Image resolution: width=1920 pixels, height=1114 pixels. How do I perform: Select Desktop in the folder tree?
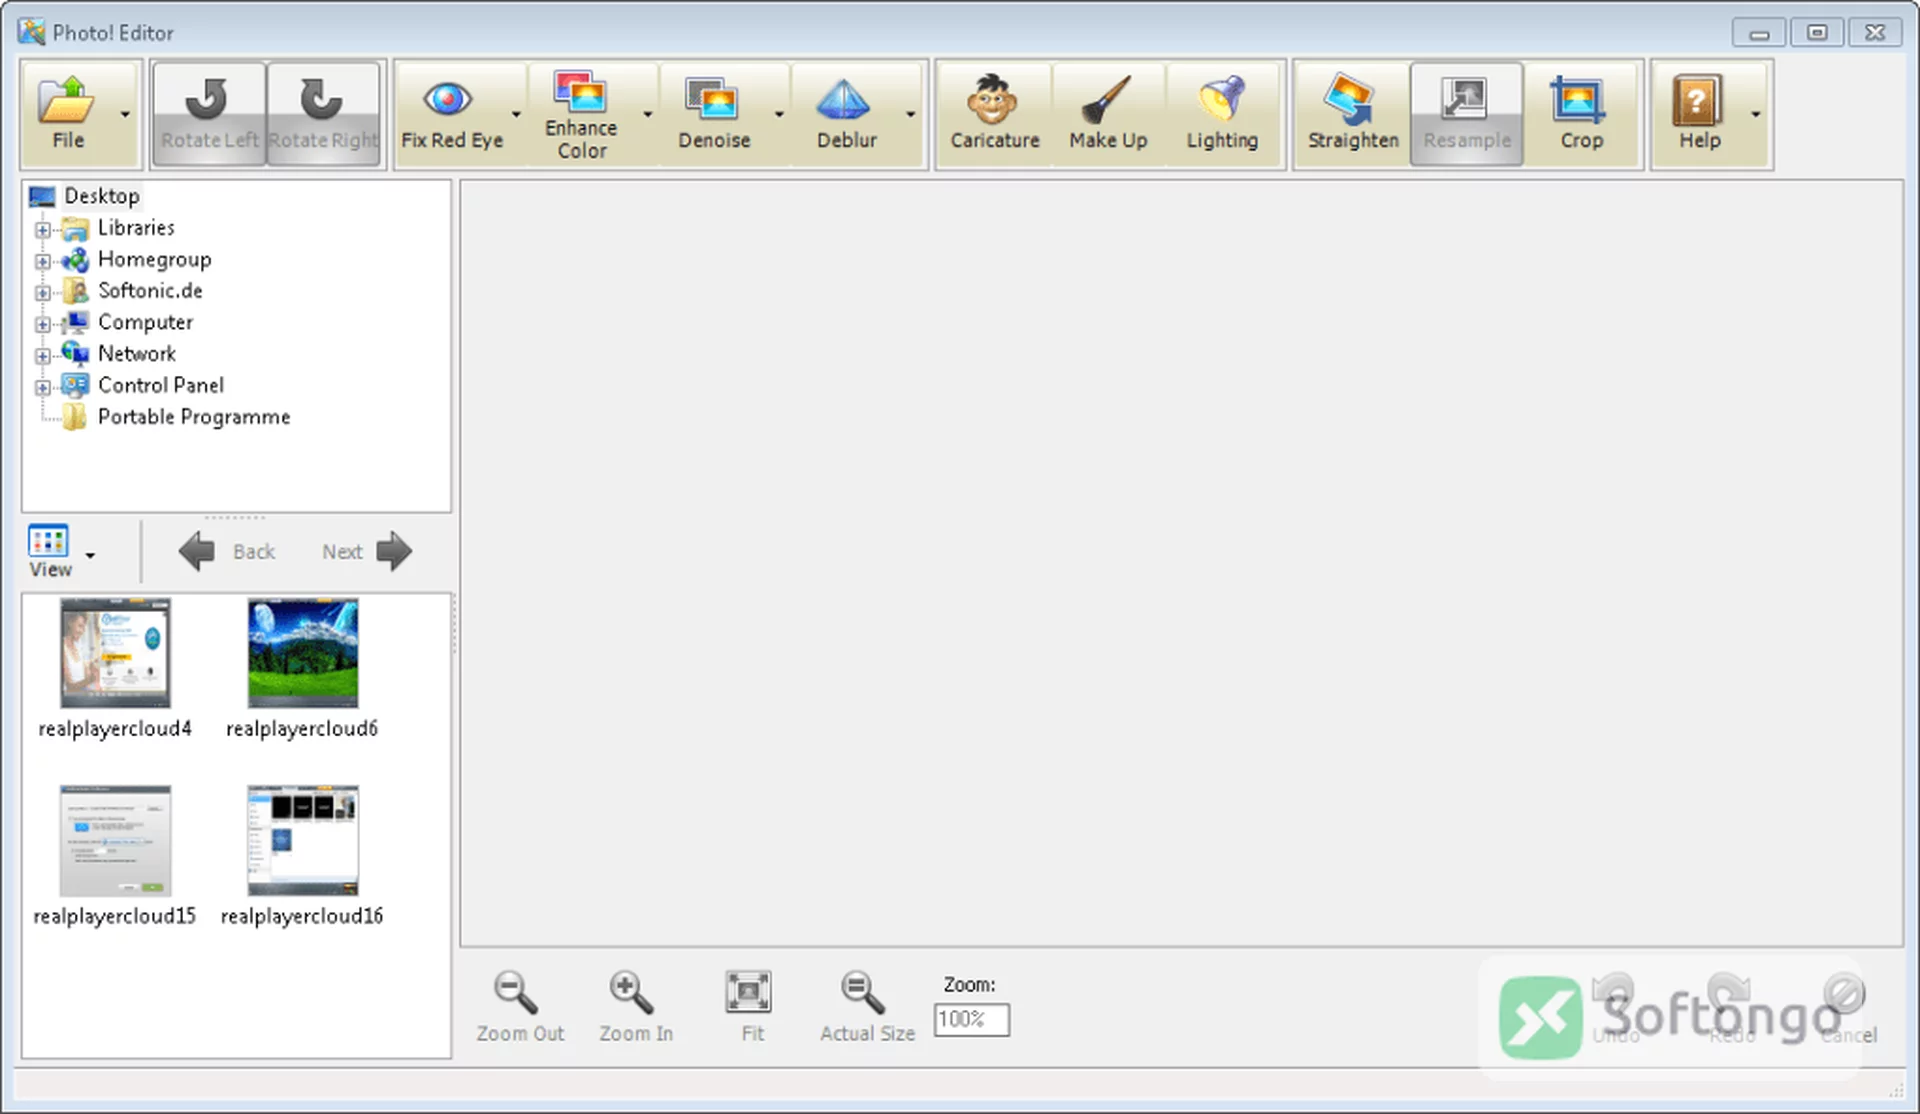click(x=101, y=196)
